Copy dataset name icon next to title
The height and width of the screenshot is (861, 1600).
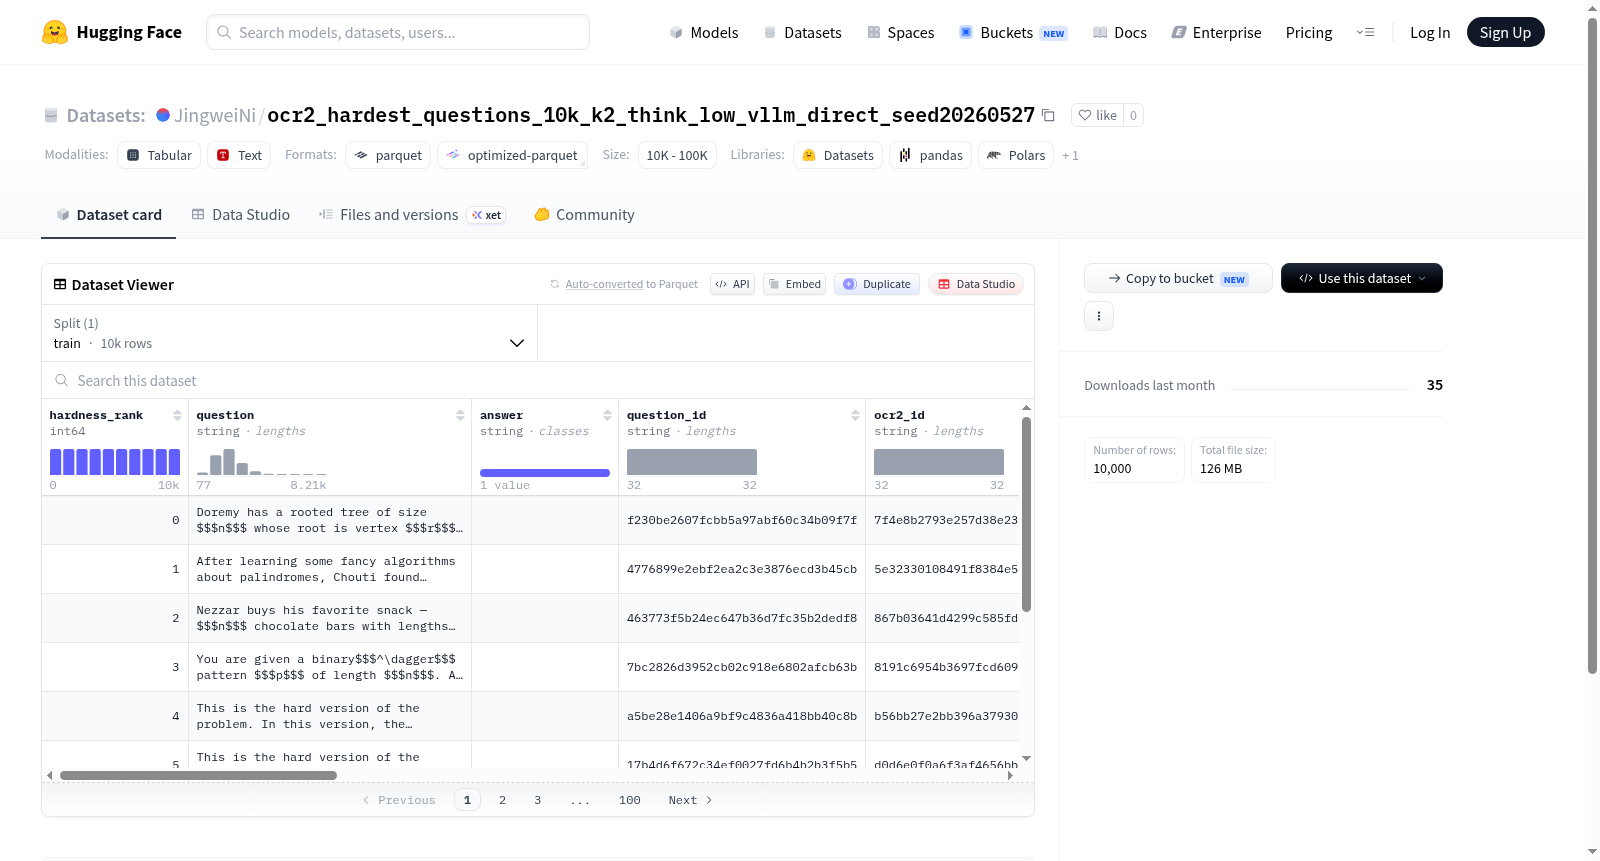pos(1048,115)
